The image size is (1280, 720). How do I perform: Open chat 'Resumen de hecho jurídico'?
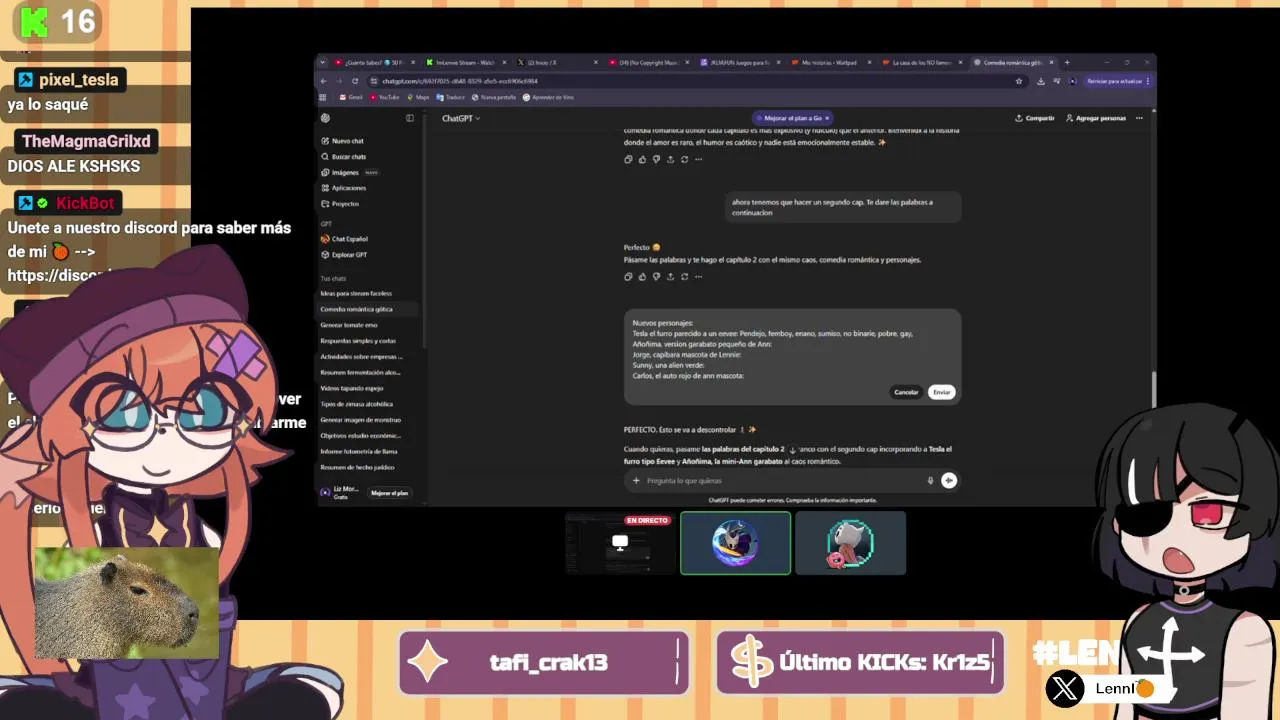(x=357, y=467)
